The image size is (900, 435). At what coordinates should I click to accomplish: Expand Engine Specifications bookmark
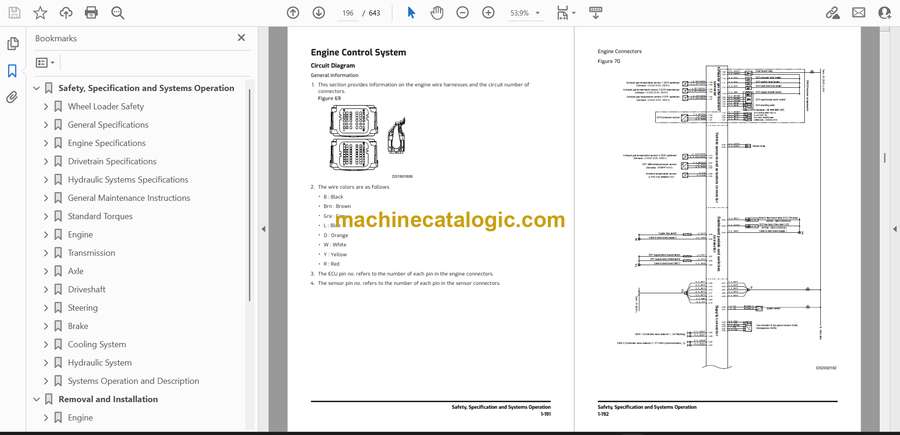[x=46, y=143]
